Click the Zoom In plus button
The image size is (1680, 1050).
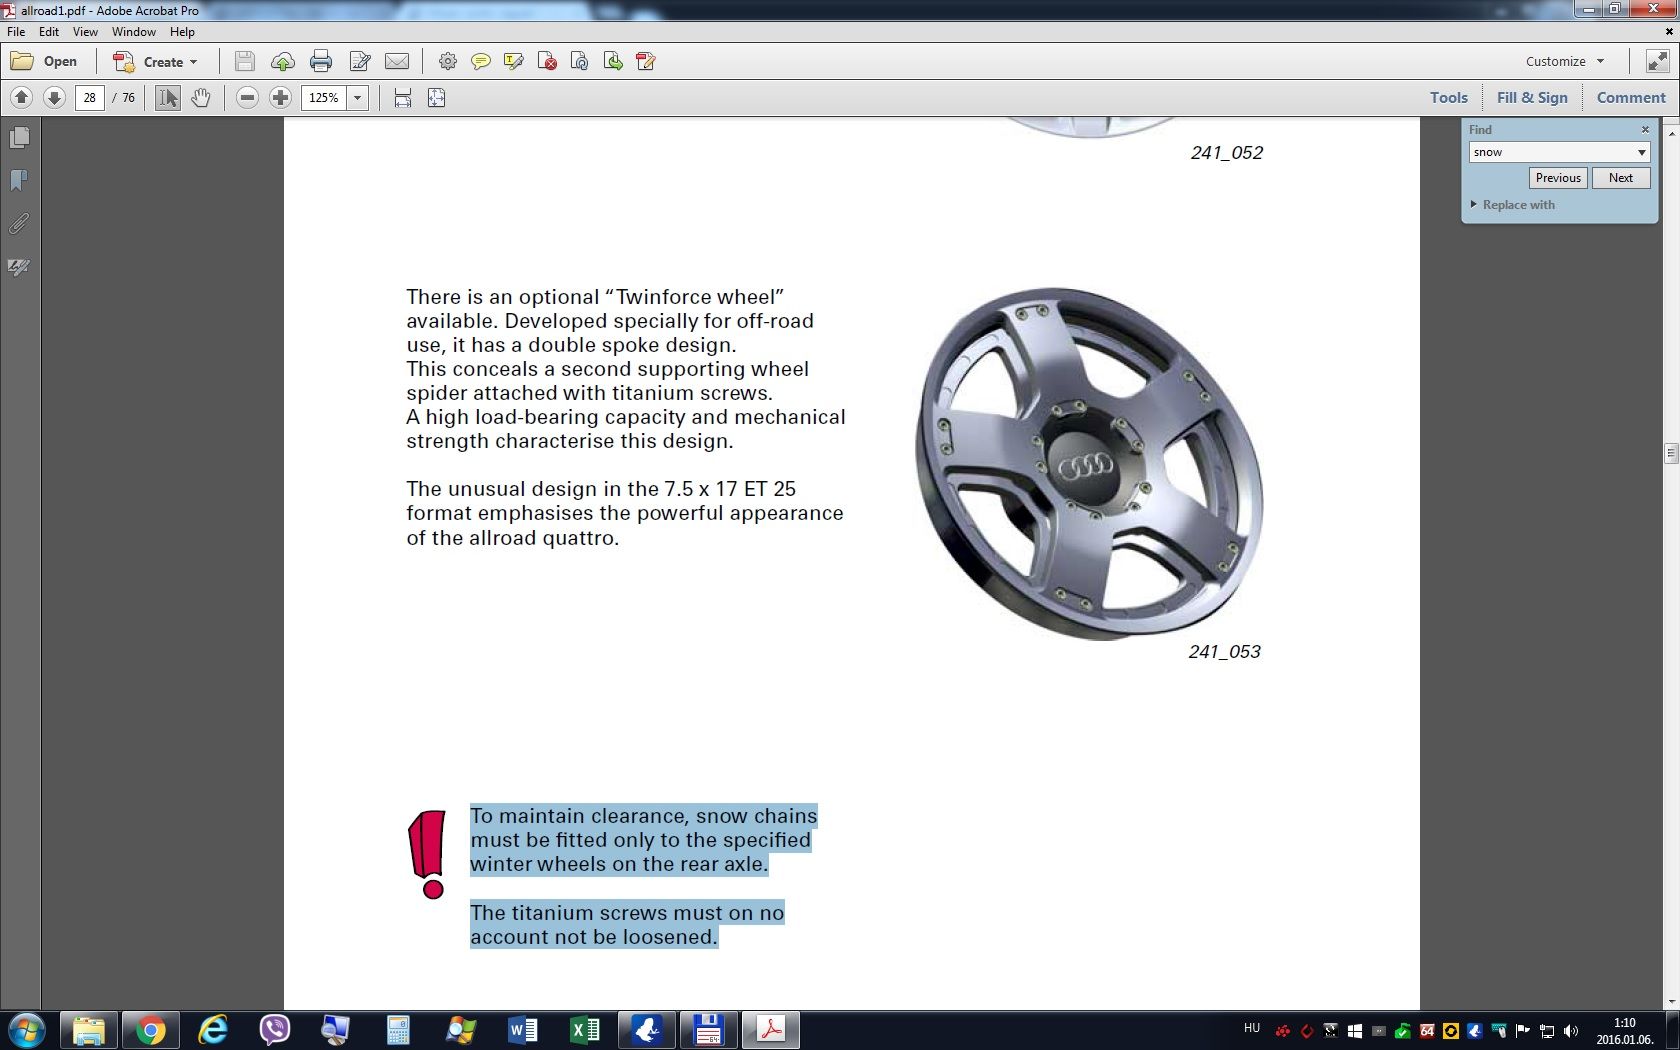[281, 97]
